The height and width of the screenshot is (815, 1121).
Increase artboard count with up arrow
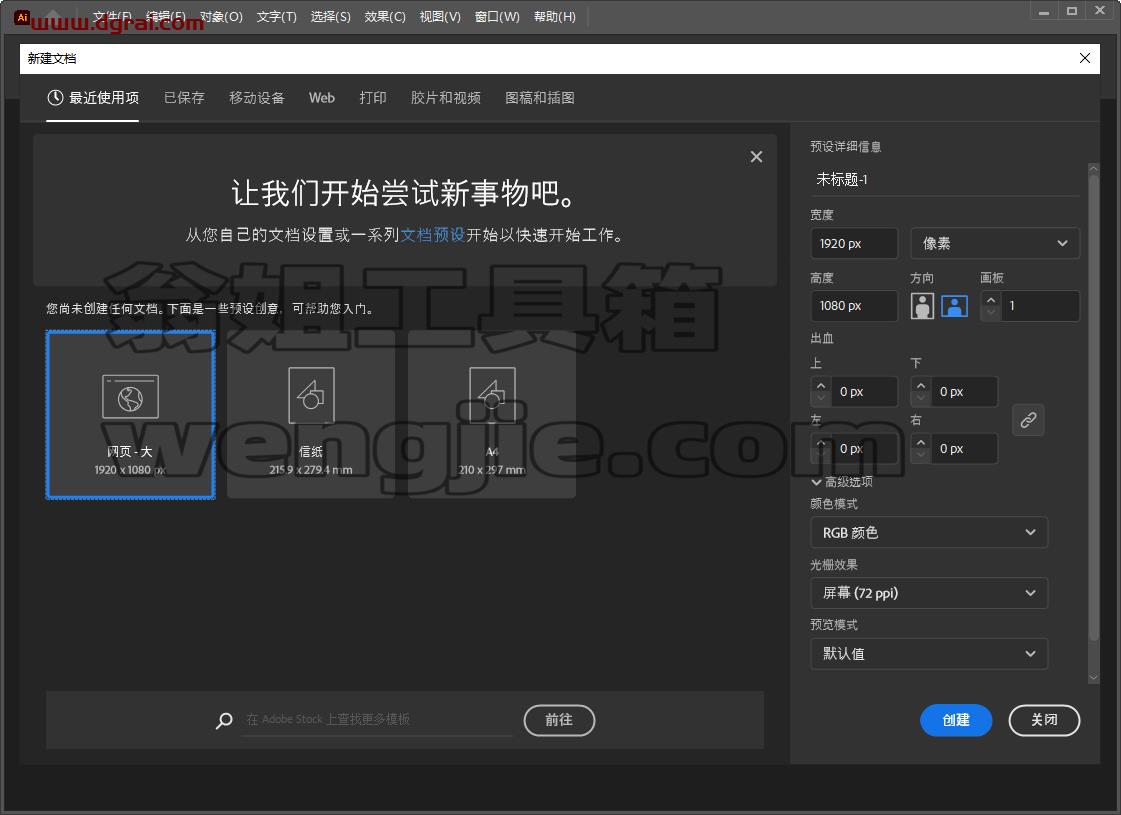coord(991,300)
